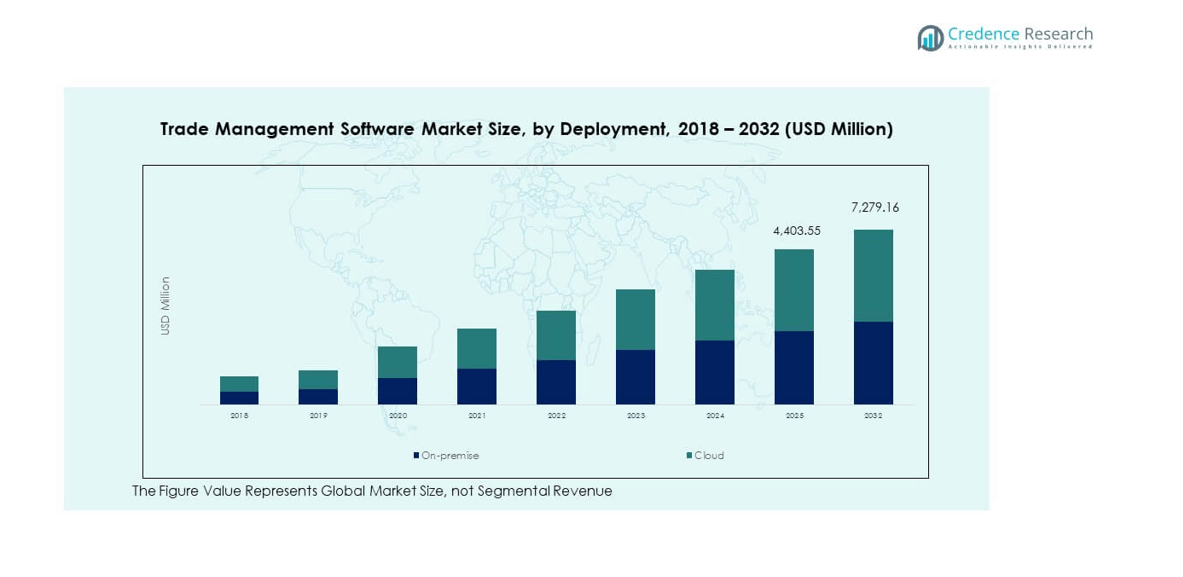
Task: Click the 2019 x-axis year label
Action: tap(318, 415)
